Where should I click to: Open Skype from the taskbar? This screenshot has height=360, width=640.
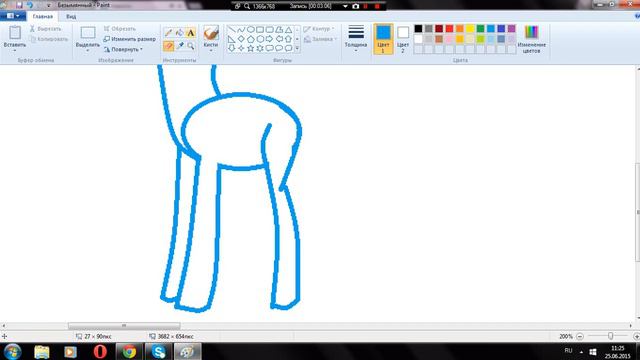(x=158, y=351)
